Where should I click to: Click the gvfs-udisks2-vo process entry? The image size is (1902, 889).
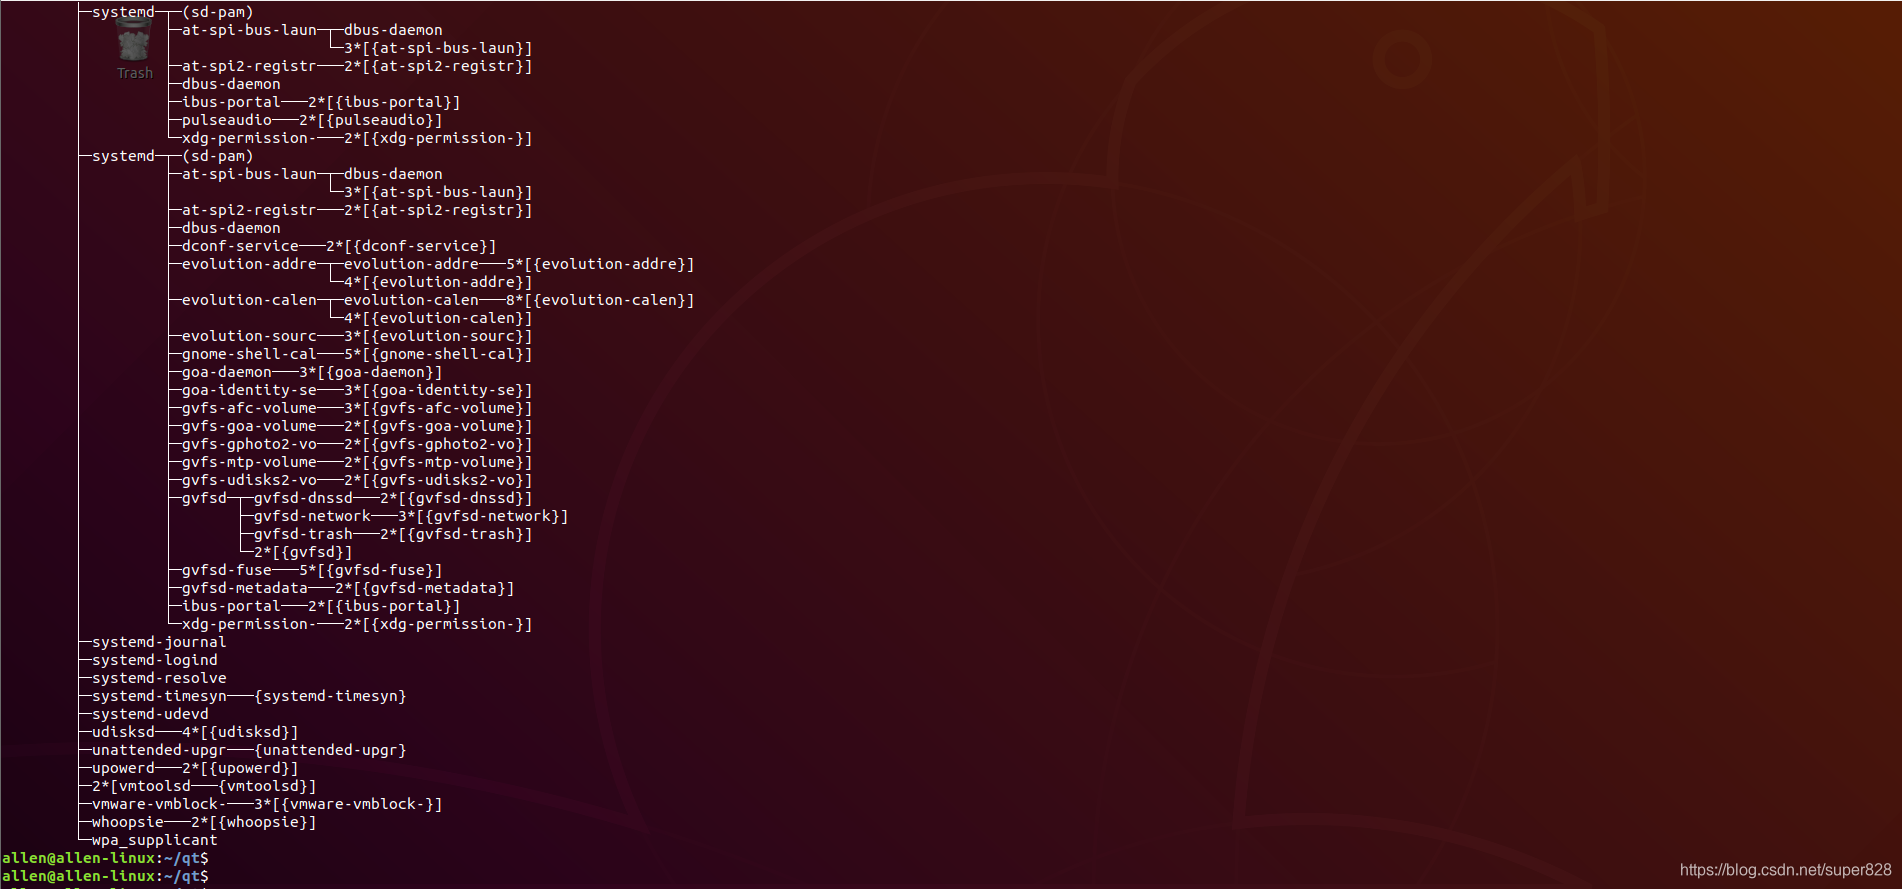pos(249,480)
